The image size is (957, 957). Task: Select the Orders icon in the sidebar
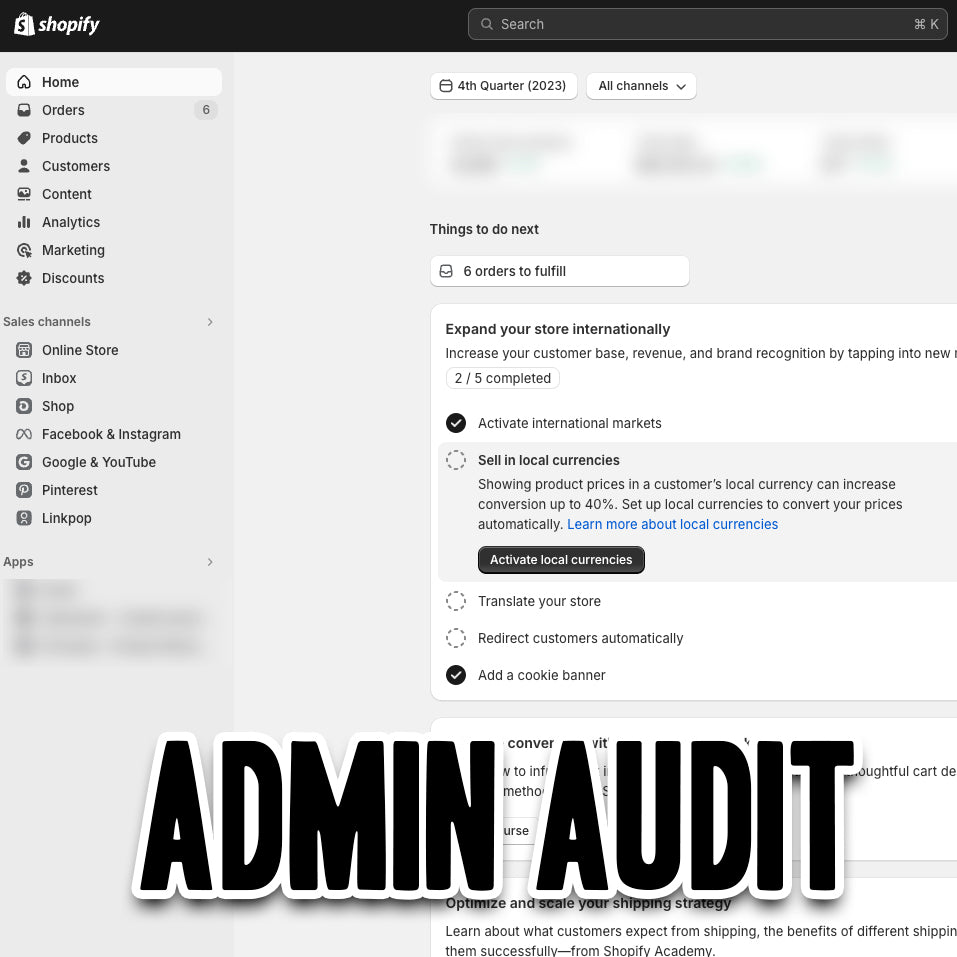click(23, 110)
